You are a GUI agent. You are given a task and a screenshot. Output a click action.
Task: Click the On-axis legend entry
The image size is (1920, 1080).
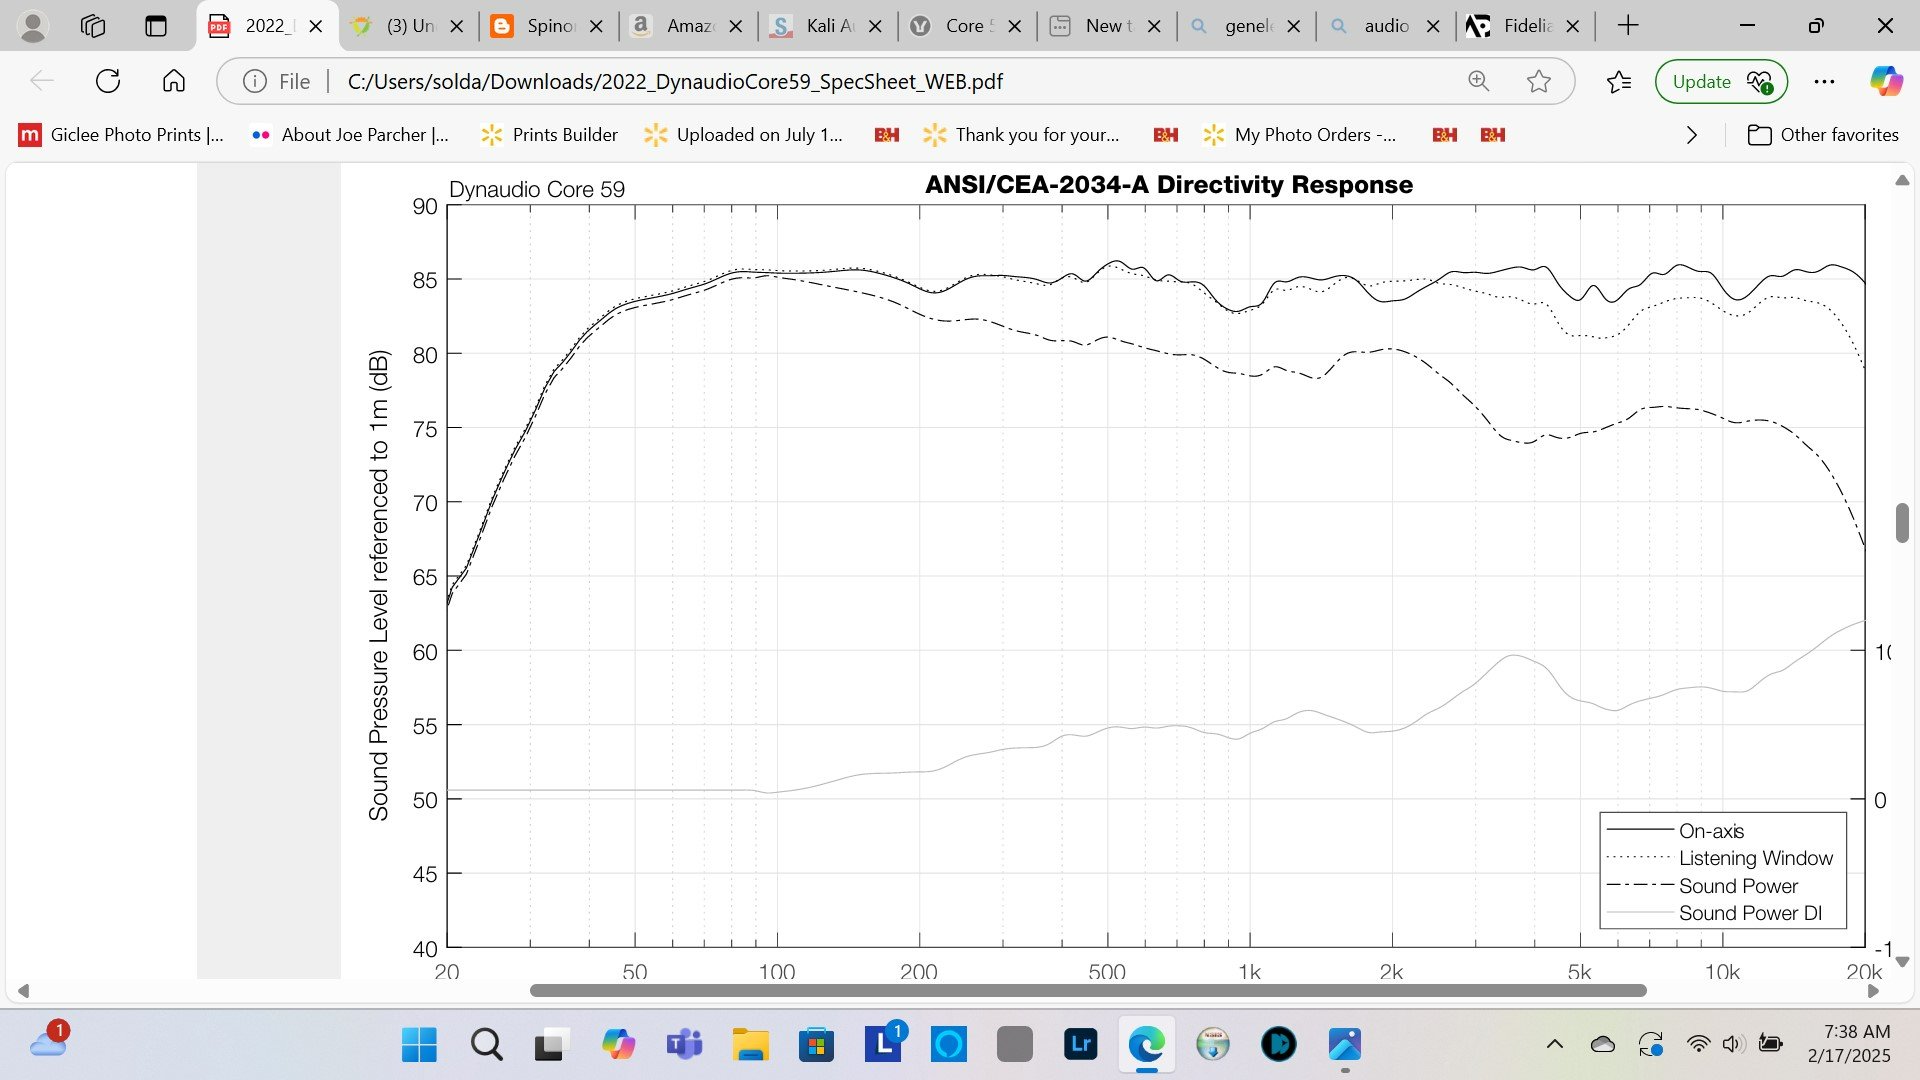click(1711, 831)
